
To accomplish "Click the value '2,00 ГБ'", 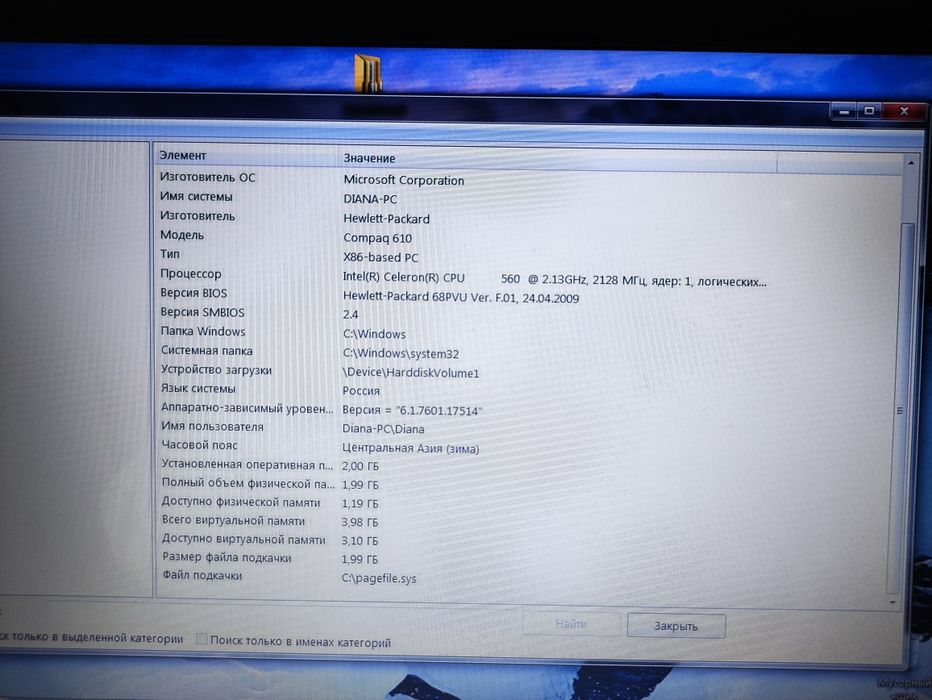I will pyautogui.click(x=360, y=466).
